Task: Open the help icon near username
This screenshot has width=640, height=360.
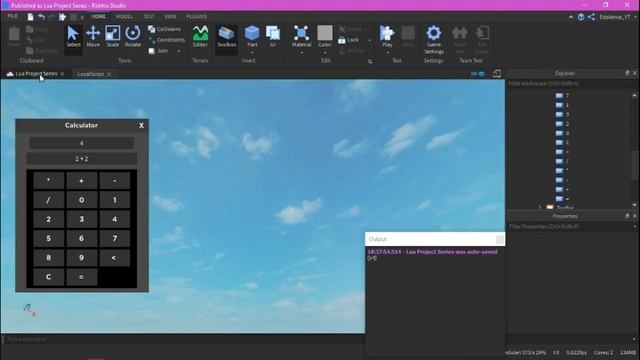Action: point(581,17)
